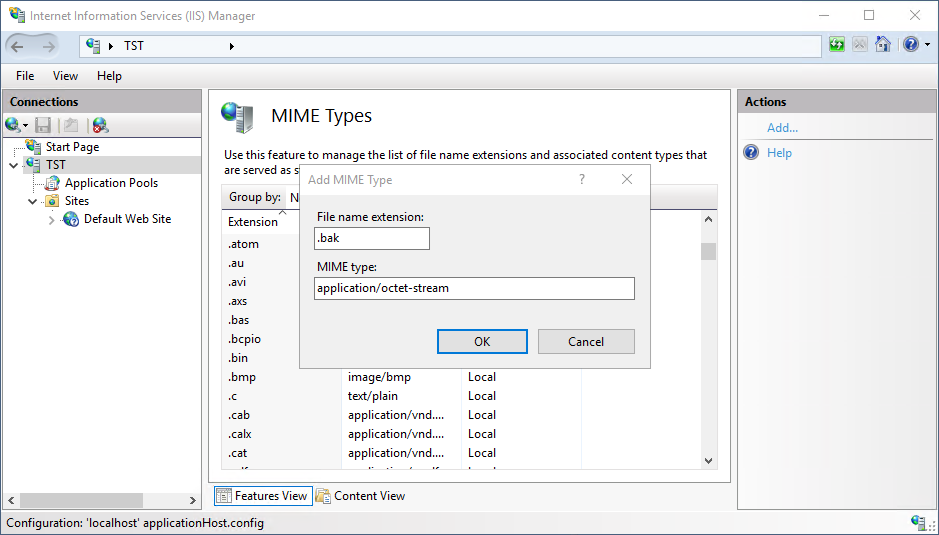939x535 pixels.
Task: Open the Create Connection dropdown arrow
Action: point(25,126)
